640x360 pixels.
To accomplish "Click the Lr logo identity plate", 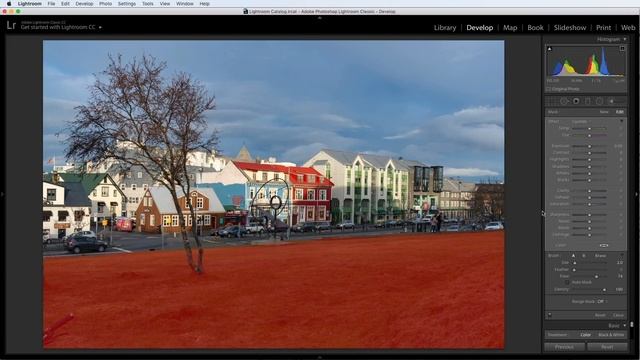I will click(11, 25).
